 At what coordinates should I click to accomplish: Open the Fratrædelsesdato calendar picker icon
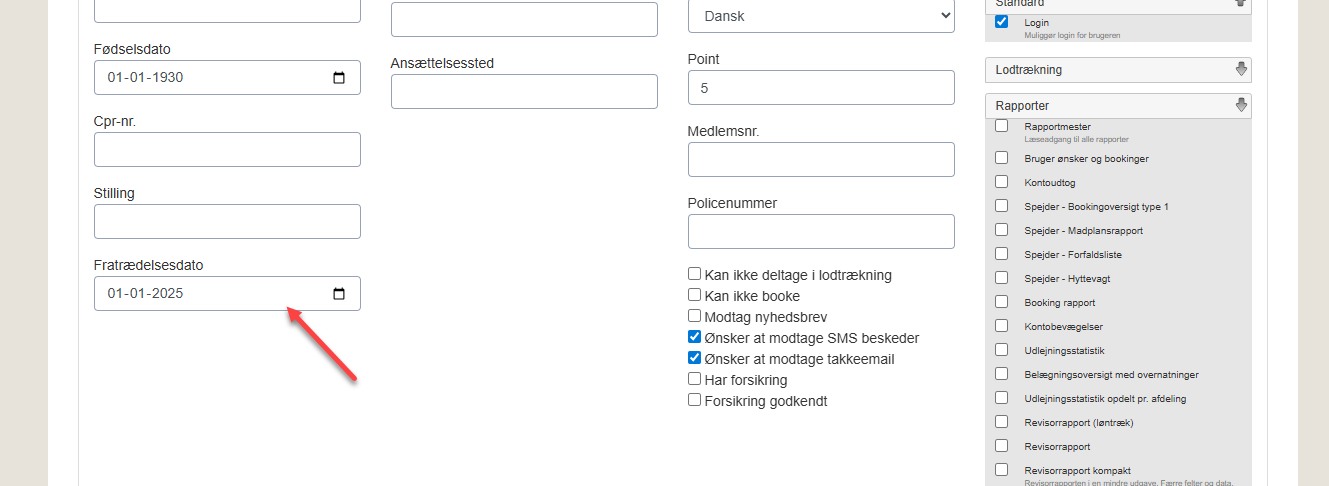click(x=339, y=294)
